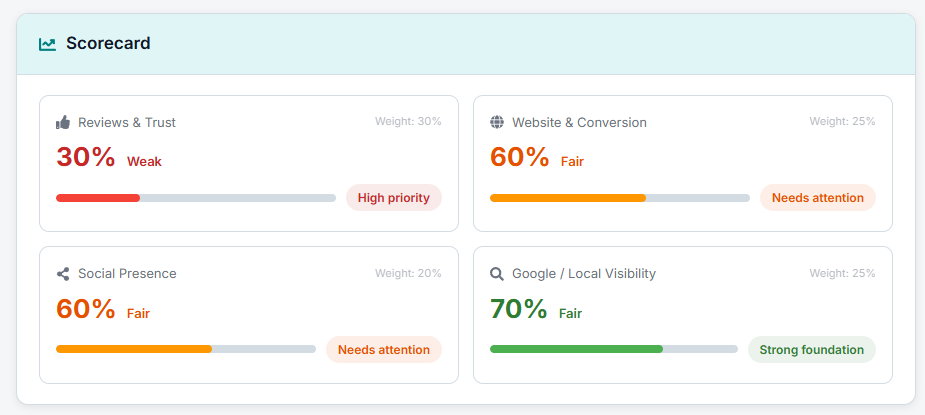Click the Google / Local Visibility card title
Viewport: 925px width, 415px height.
click(x=584, y=274)
